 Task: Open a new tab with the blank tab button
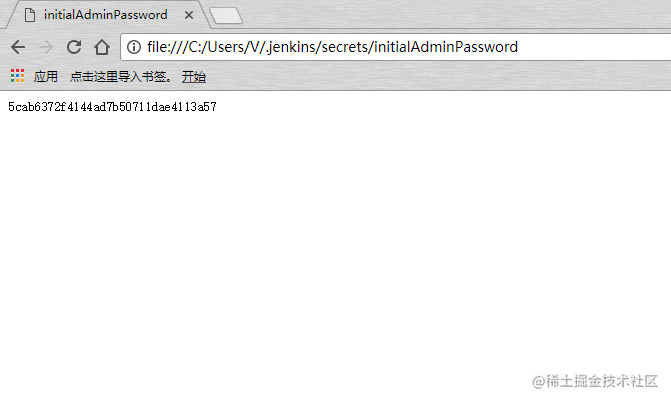226,15
